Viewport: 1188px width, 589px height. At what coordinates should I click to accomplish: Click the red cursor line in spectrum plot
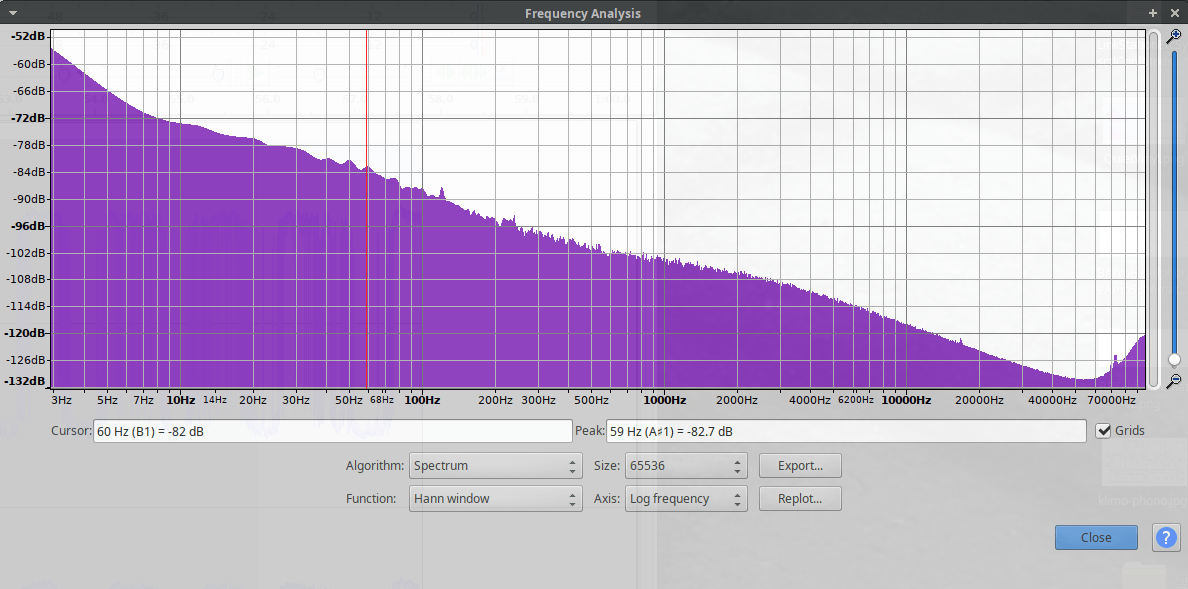367,208
